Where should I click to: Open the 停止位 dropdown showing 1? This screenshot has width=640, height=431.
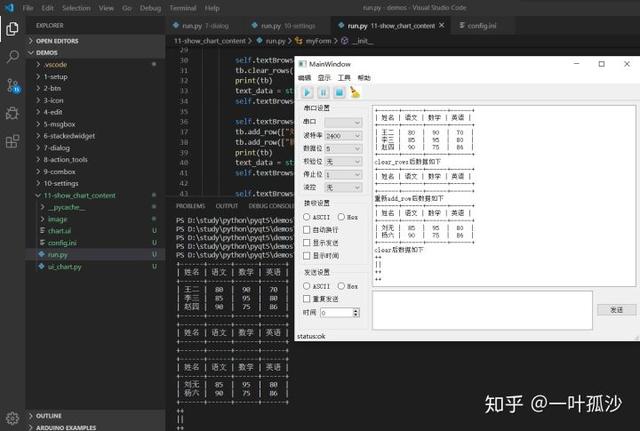(343, 175)
